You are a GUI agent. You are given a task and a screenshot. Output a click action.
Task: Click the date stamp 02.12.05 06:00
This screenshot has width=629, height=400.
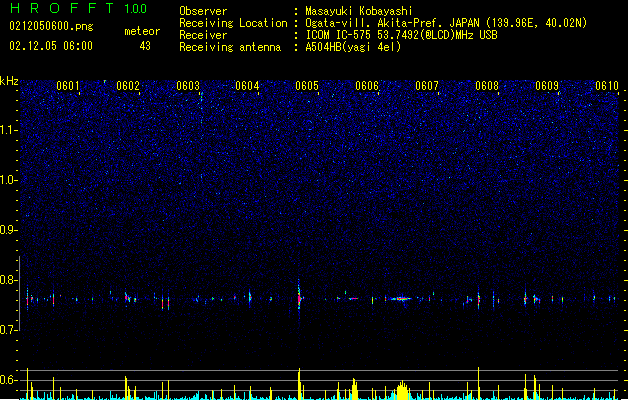point(51,46)
